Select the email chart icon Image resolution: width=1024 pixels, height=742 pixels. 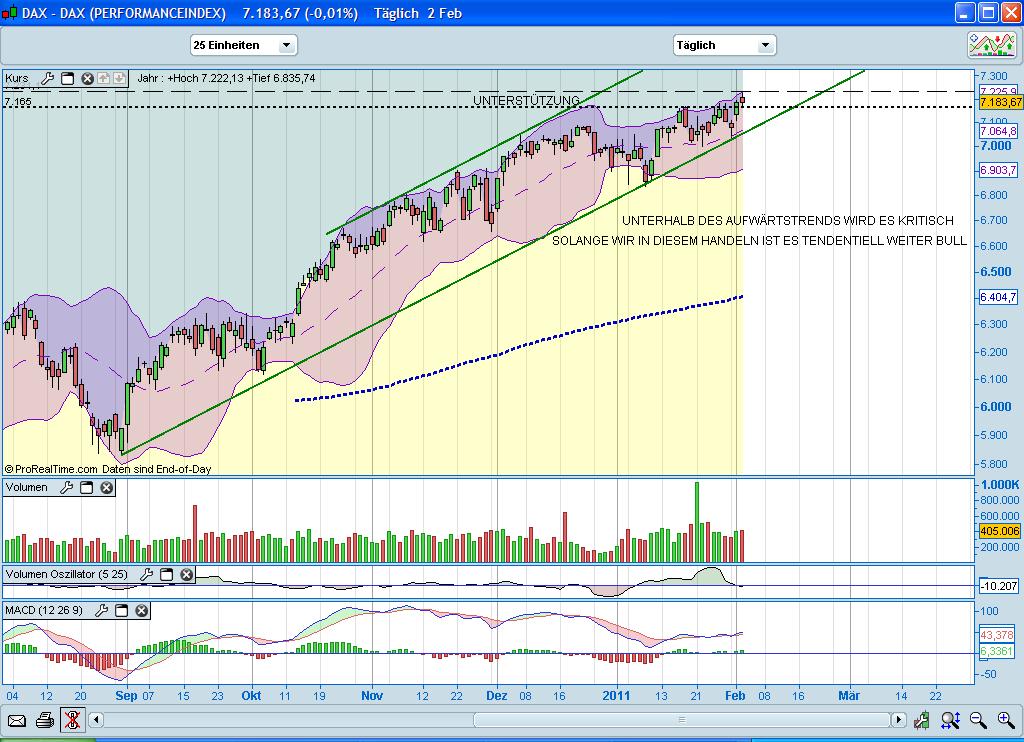[17, 720]
